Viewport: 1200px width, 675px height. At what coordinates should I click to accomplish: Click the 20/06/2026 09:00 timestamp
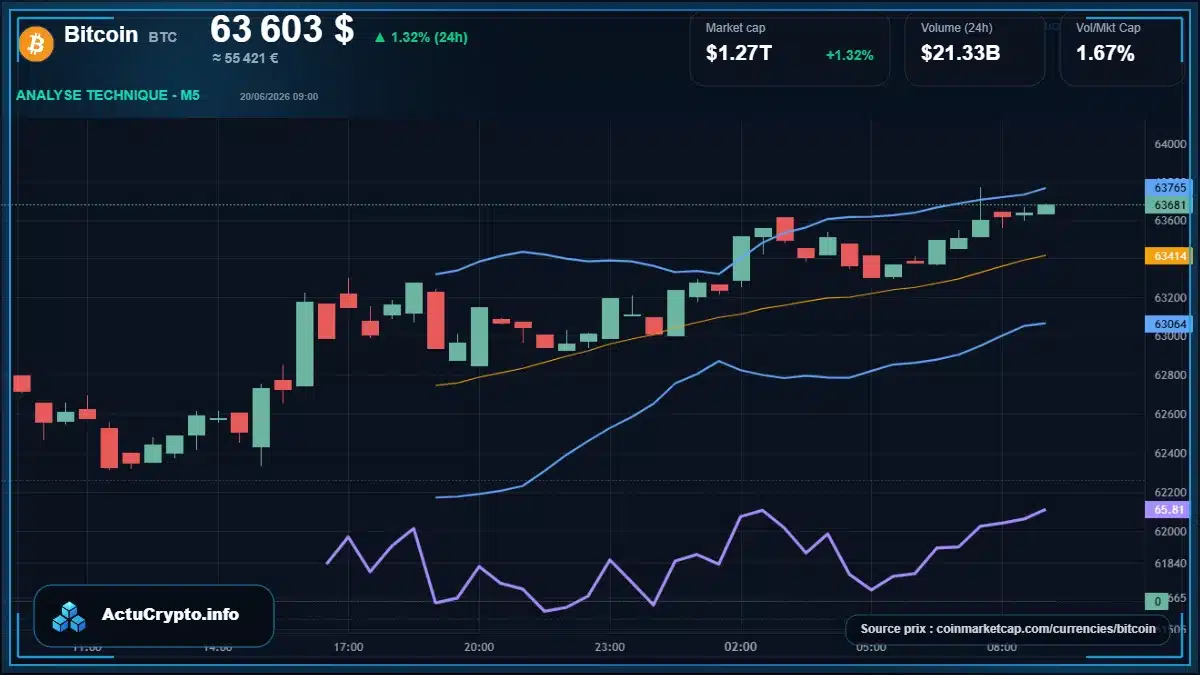[x=279, y=96]
